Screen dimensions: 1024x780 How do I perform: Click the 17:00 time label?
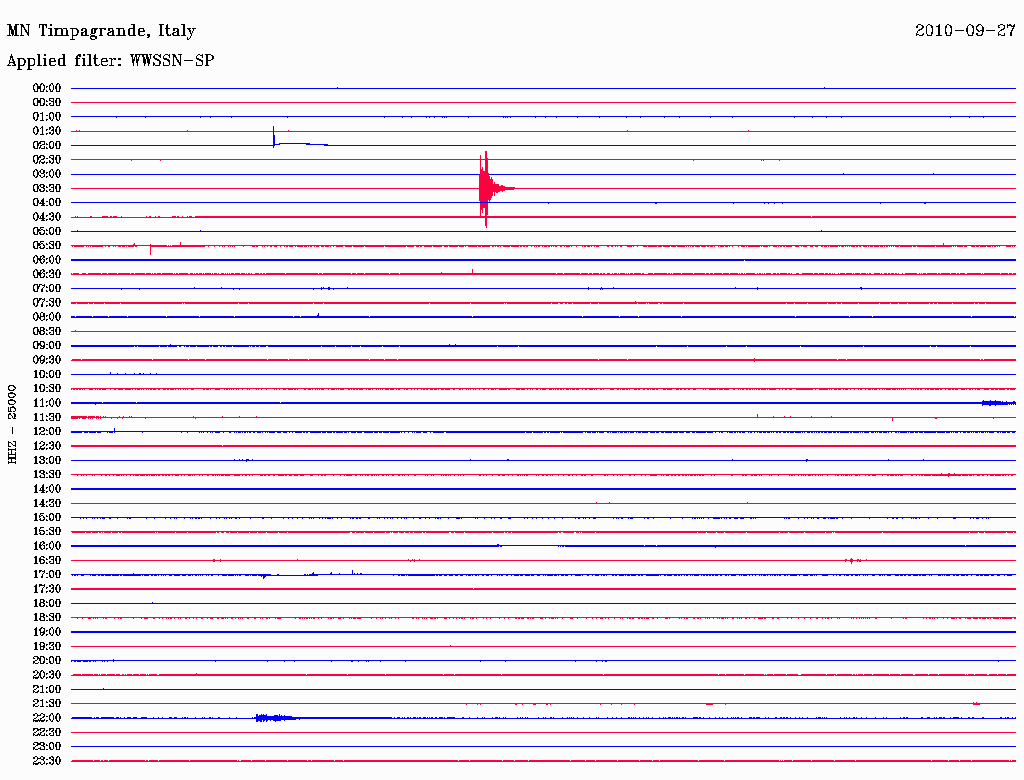pos(47,575)
